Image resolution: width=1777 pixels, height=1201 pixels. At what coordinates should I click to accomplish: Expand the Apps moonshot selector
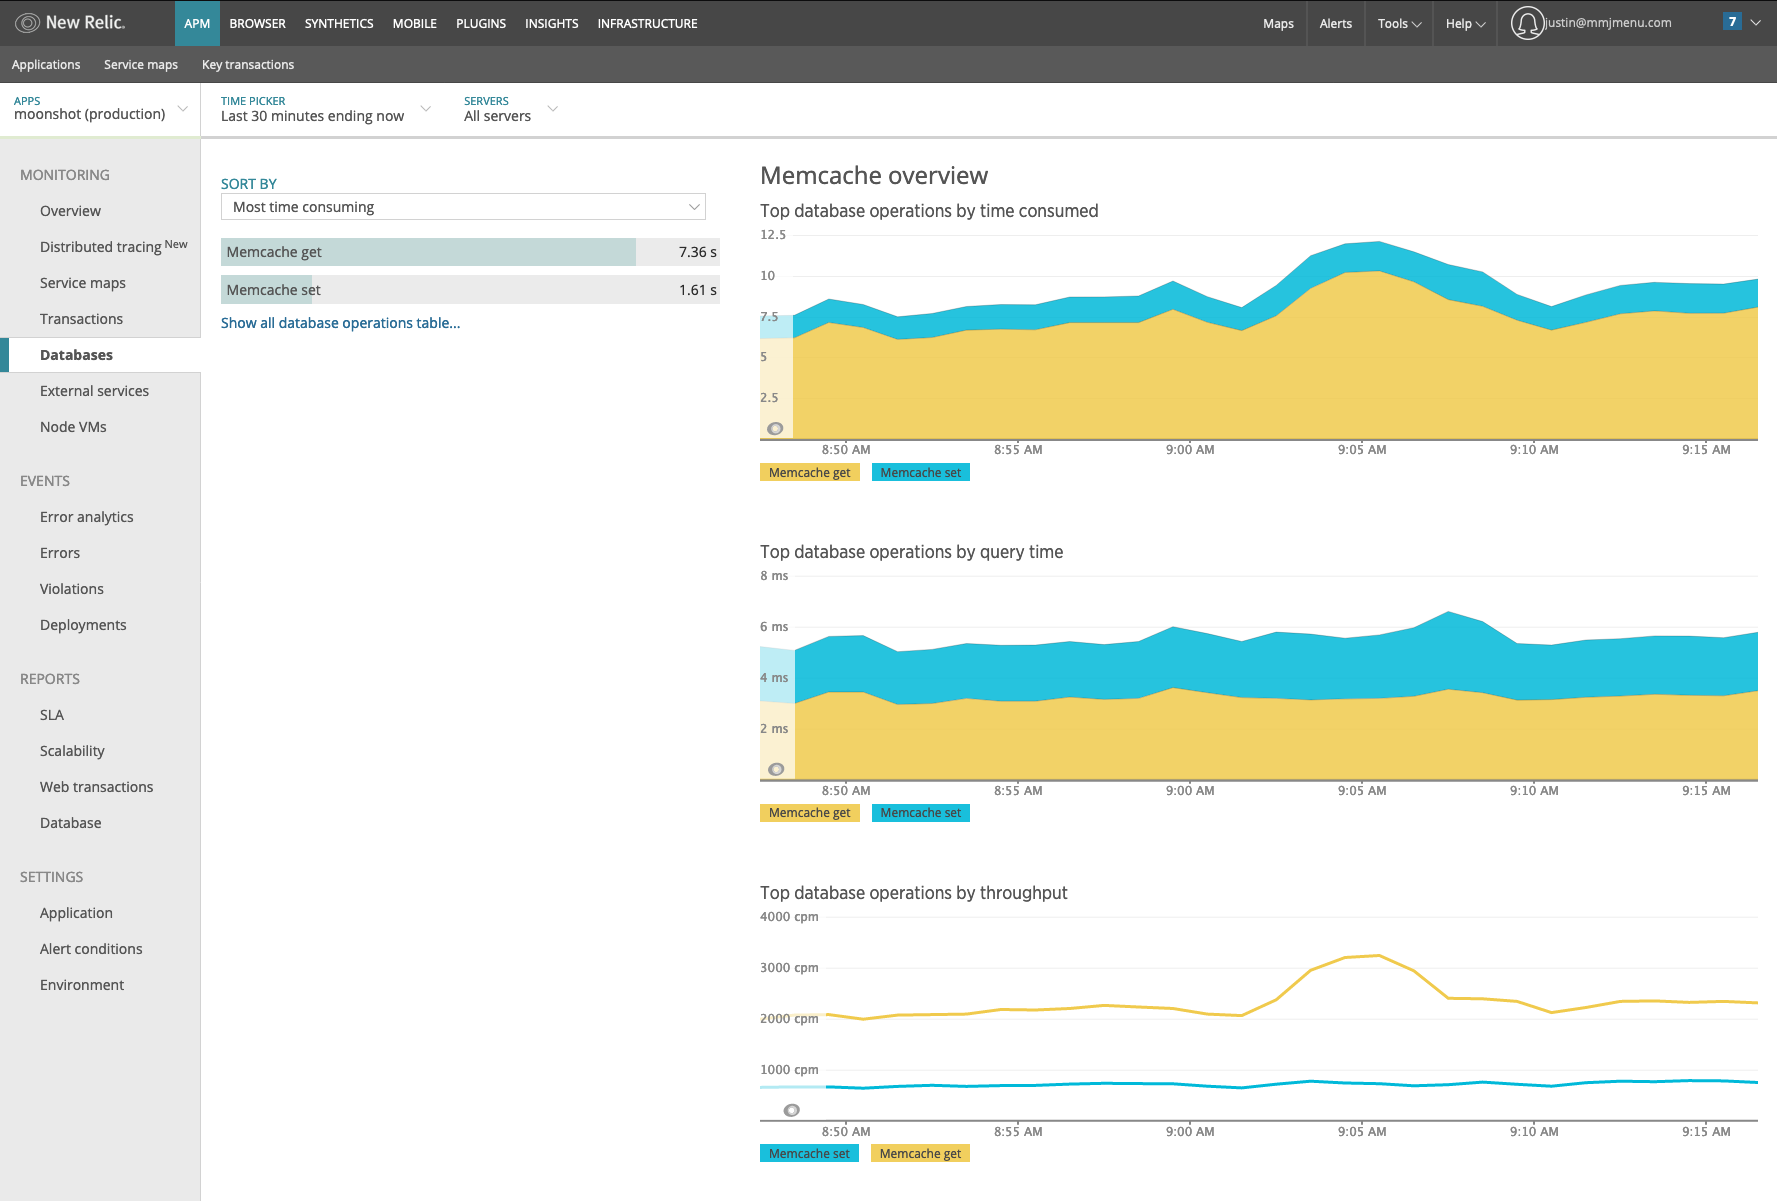click(100, 109)
